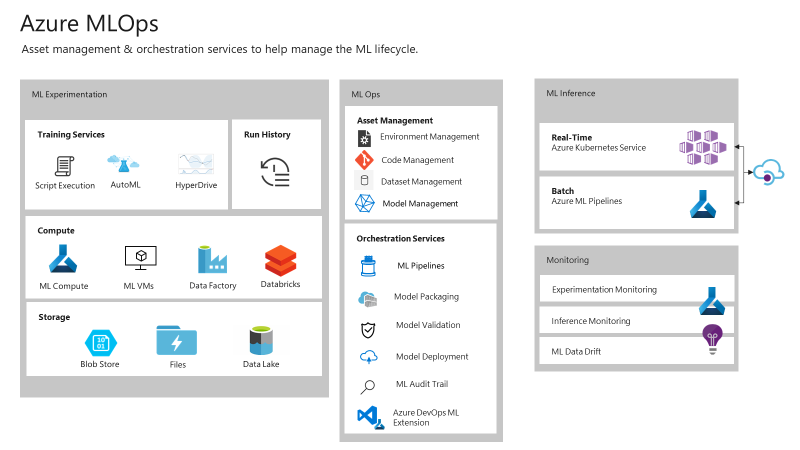Click the Environment Management label
The width and height of the screenshot is (800, 450).
pos(430,137)
